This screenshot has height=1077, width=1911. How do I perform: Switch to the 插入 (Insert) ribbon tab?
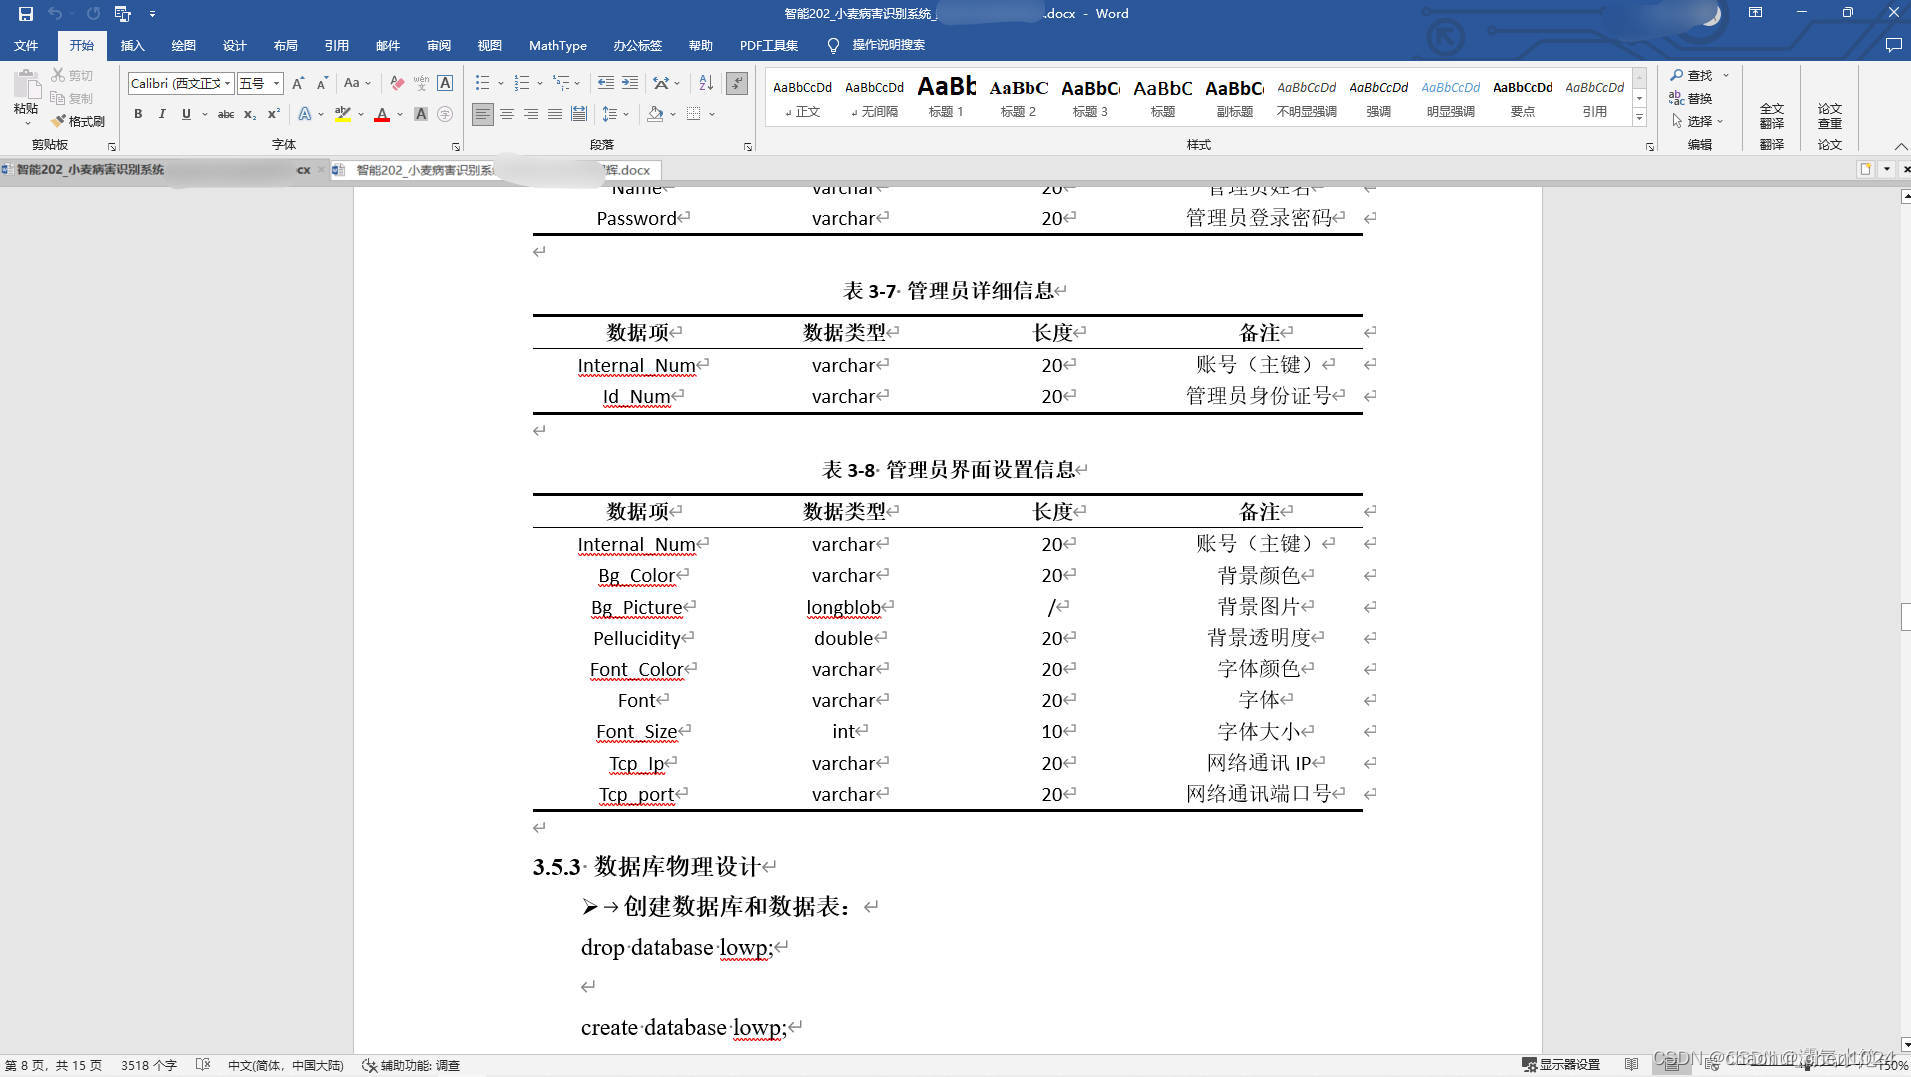[132, 45]
